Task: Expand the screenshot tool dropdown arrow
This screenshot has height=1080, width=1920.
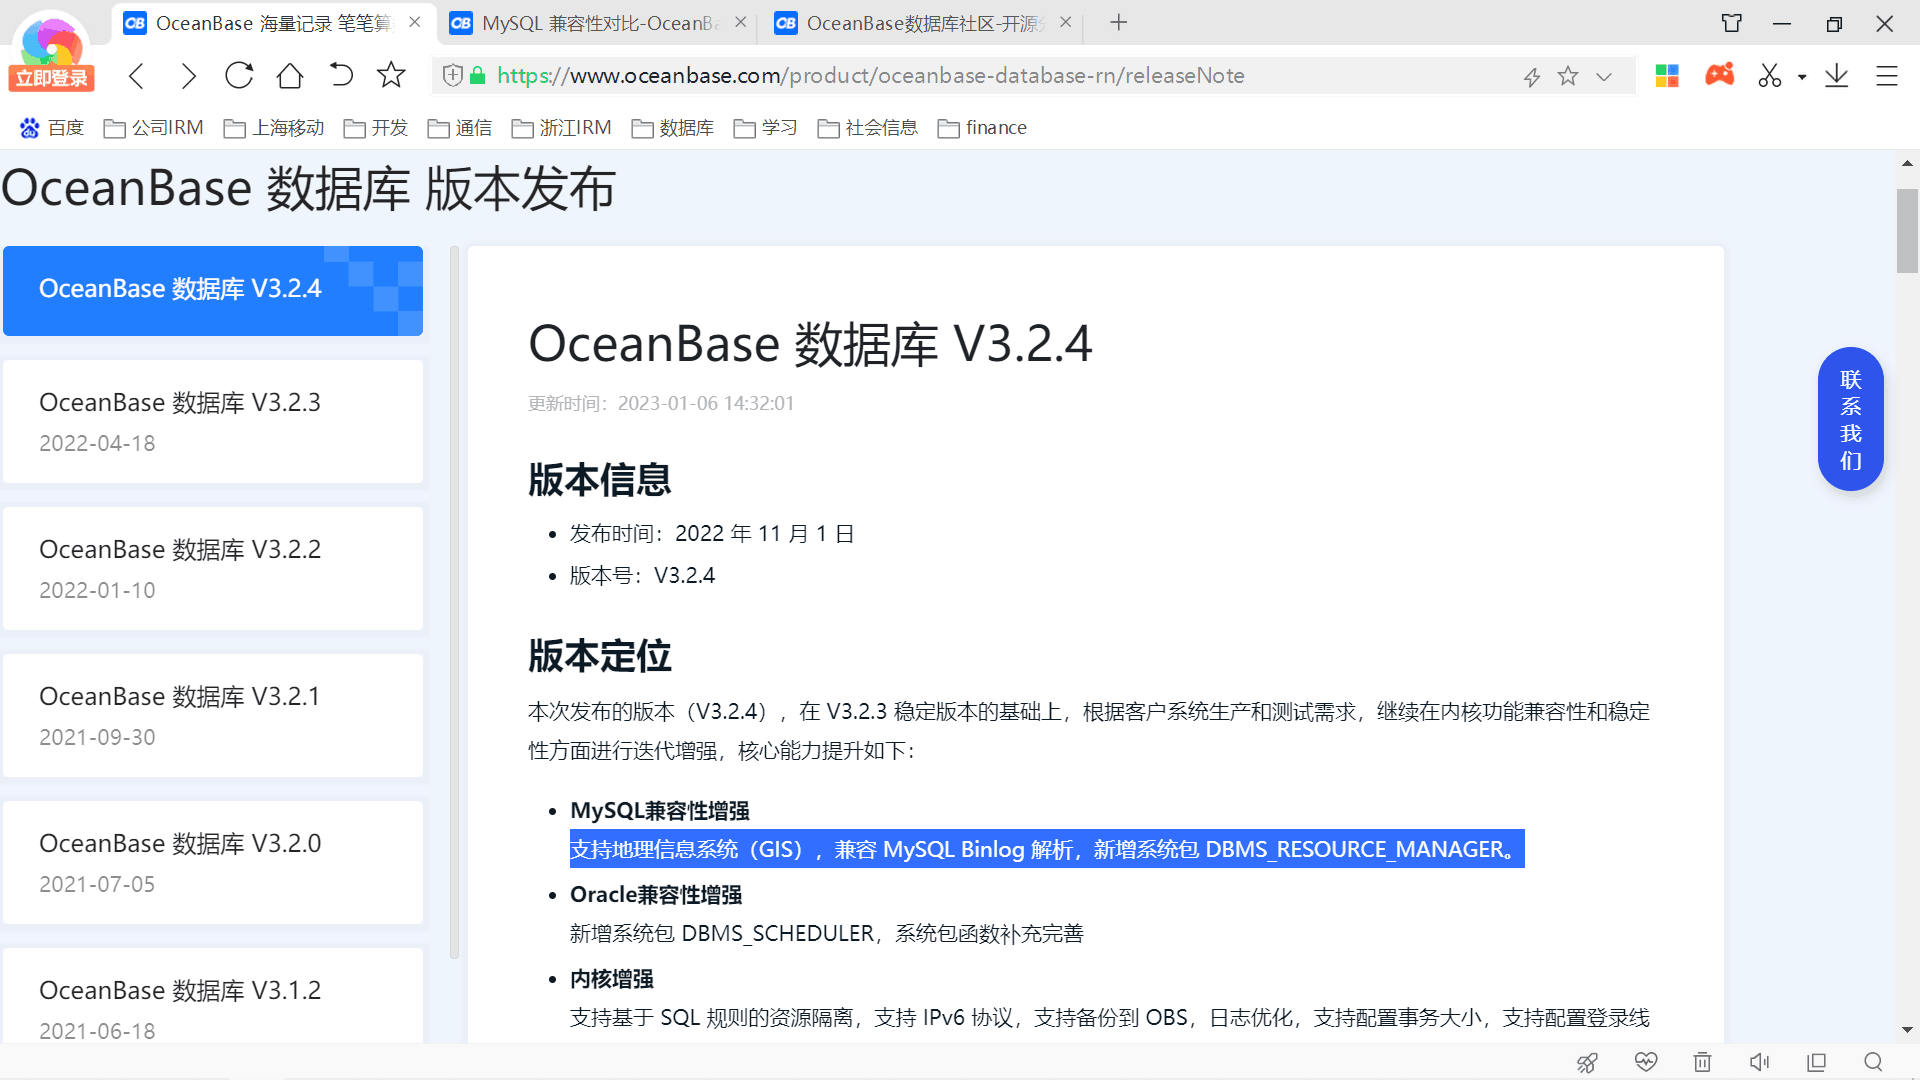Action: pyautogui.click(x=1802, y=77)
